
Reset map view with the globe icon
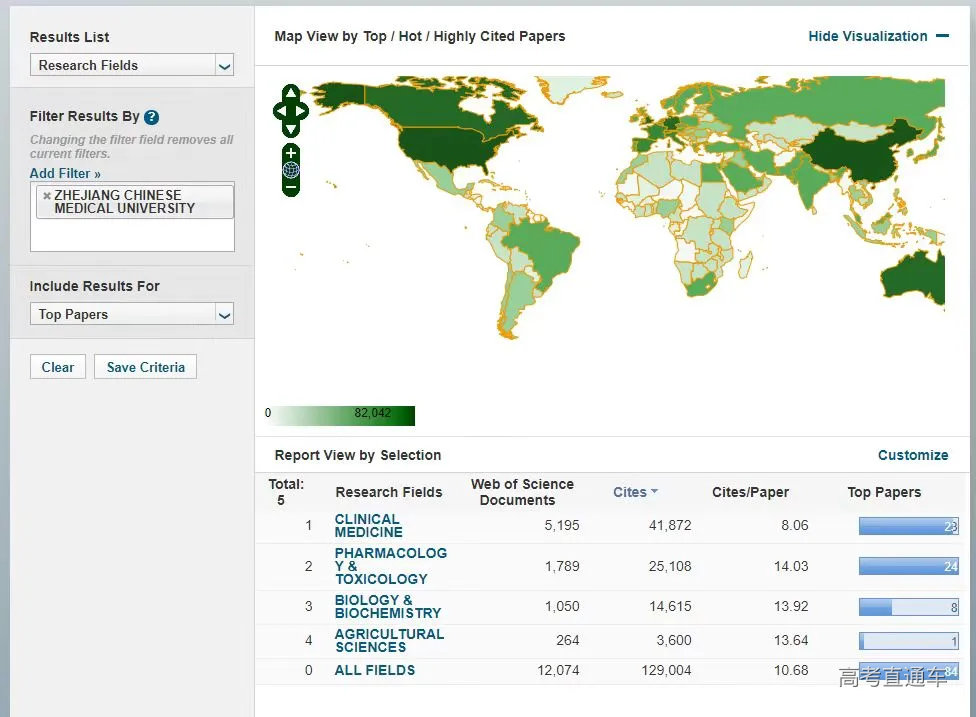291,170
